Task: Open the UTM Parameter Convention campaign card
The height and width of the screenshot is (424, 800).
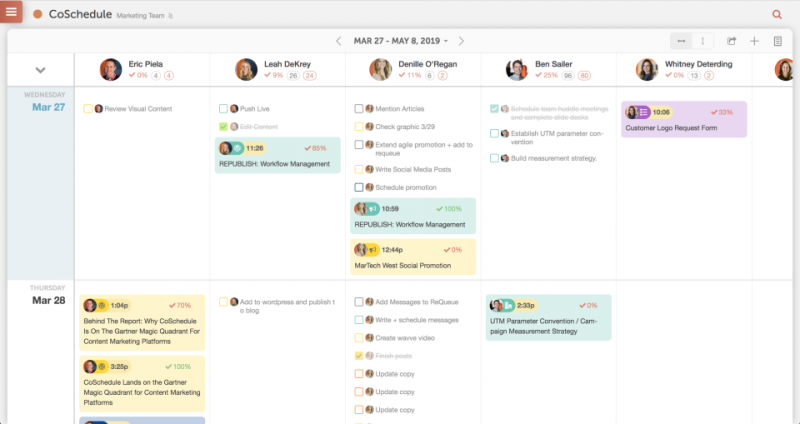Action: 548,317
